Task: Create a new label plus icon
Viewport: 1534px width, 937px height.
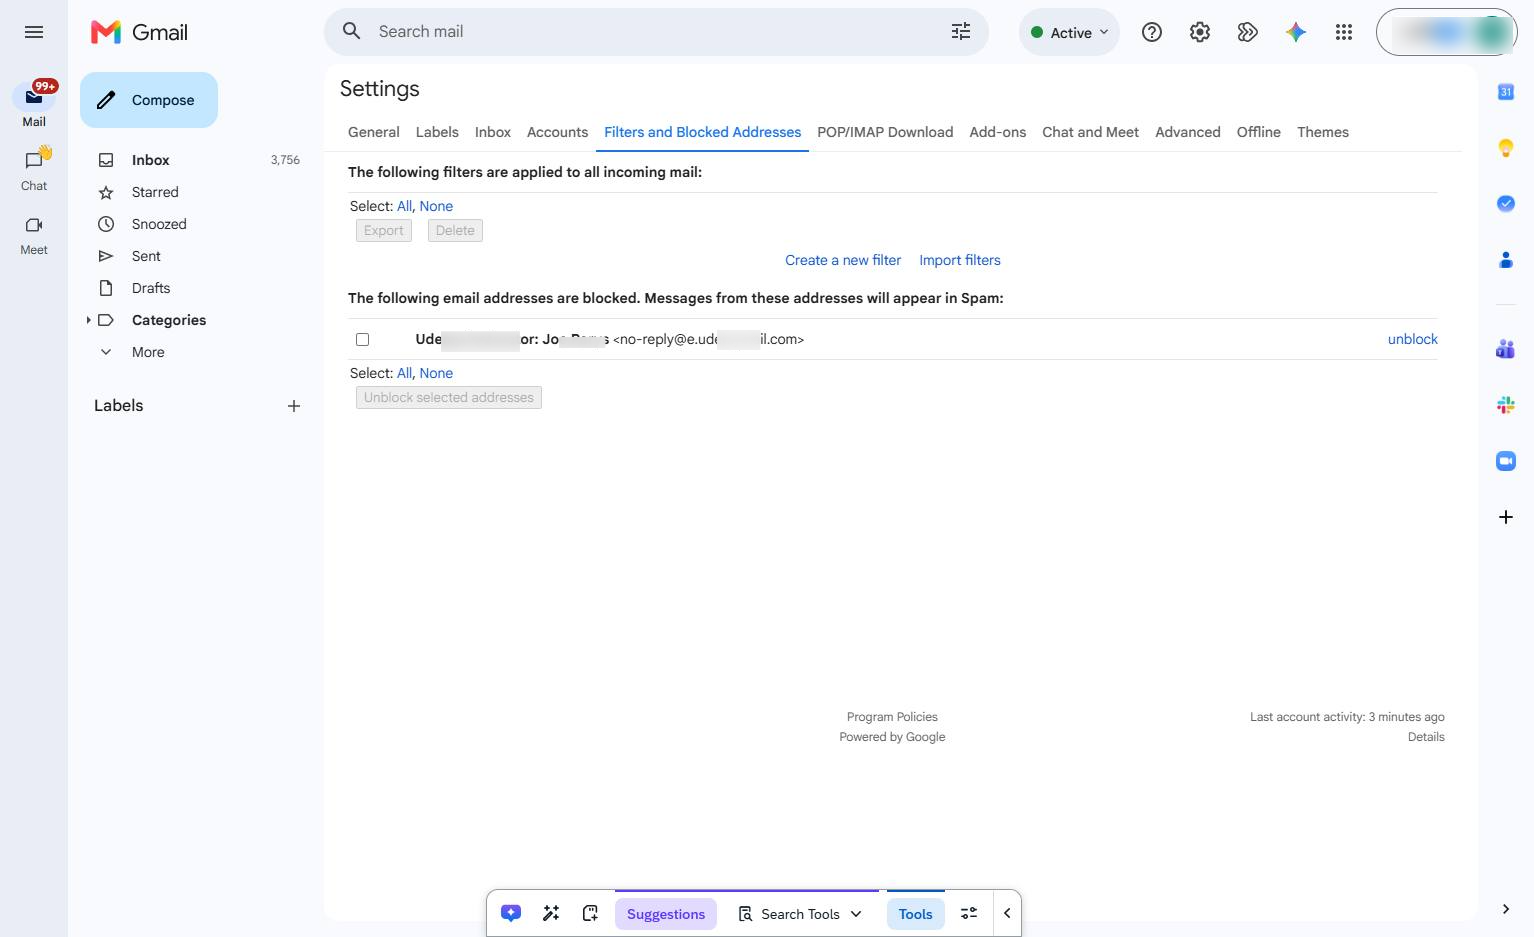Action: (294, 406)
